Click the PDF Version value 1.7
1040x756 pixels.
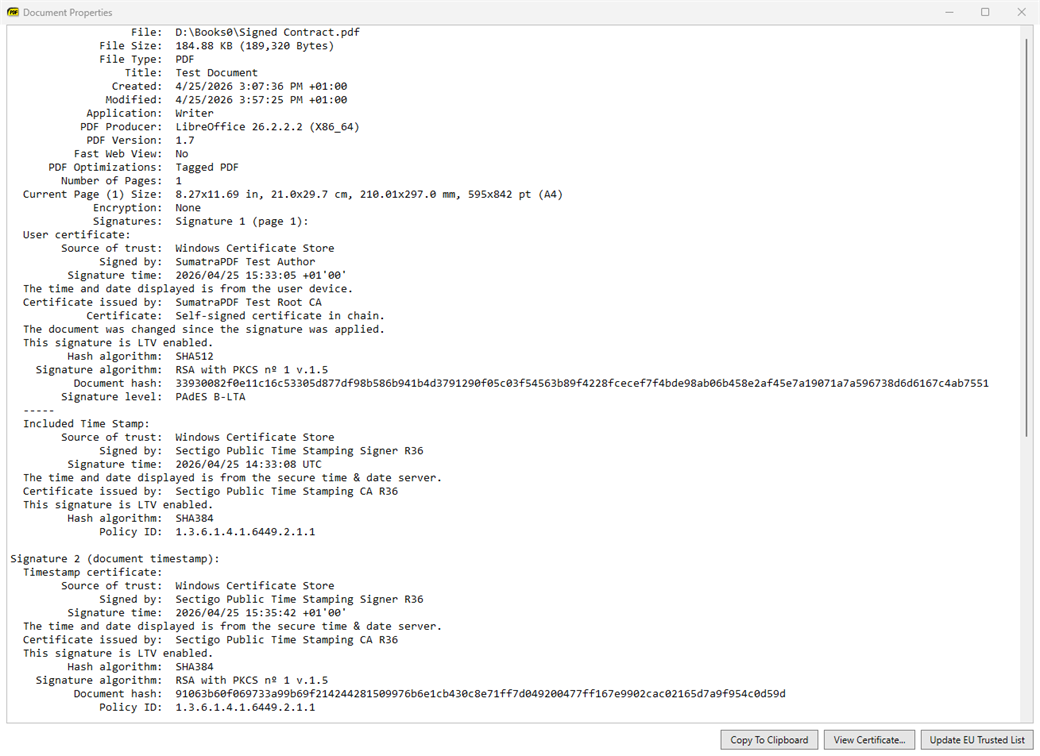185,140
